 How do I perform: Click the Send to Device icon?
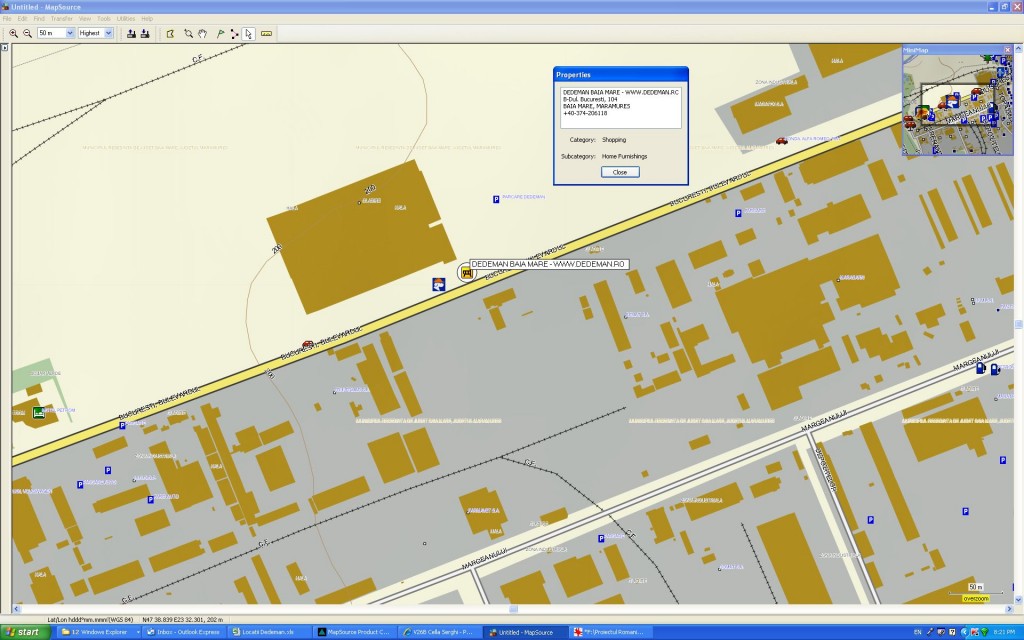(131, 33)
